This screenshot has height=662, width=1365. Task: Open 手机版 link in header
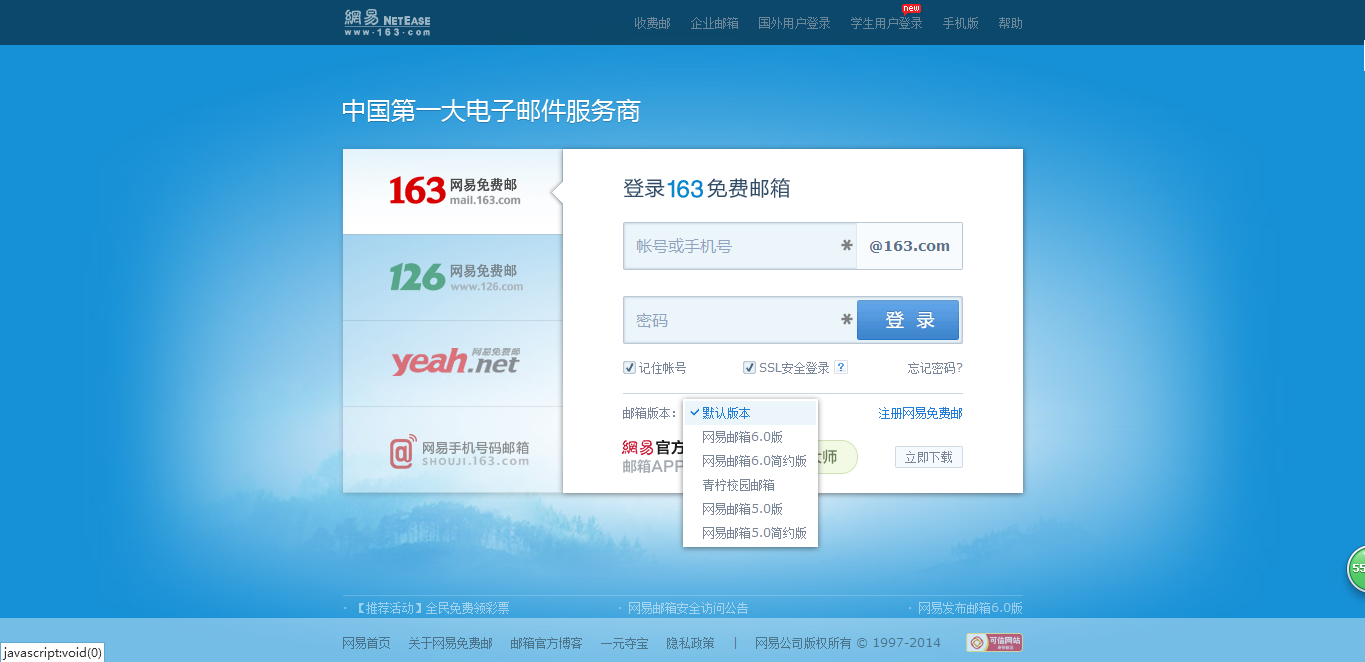click(960, 23)
